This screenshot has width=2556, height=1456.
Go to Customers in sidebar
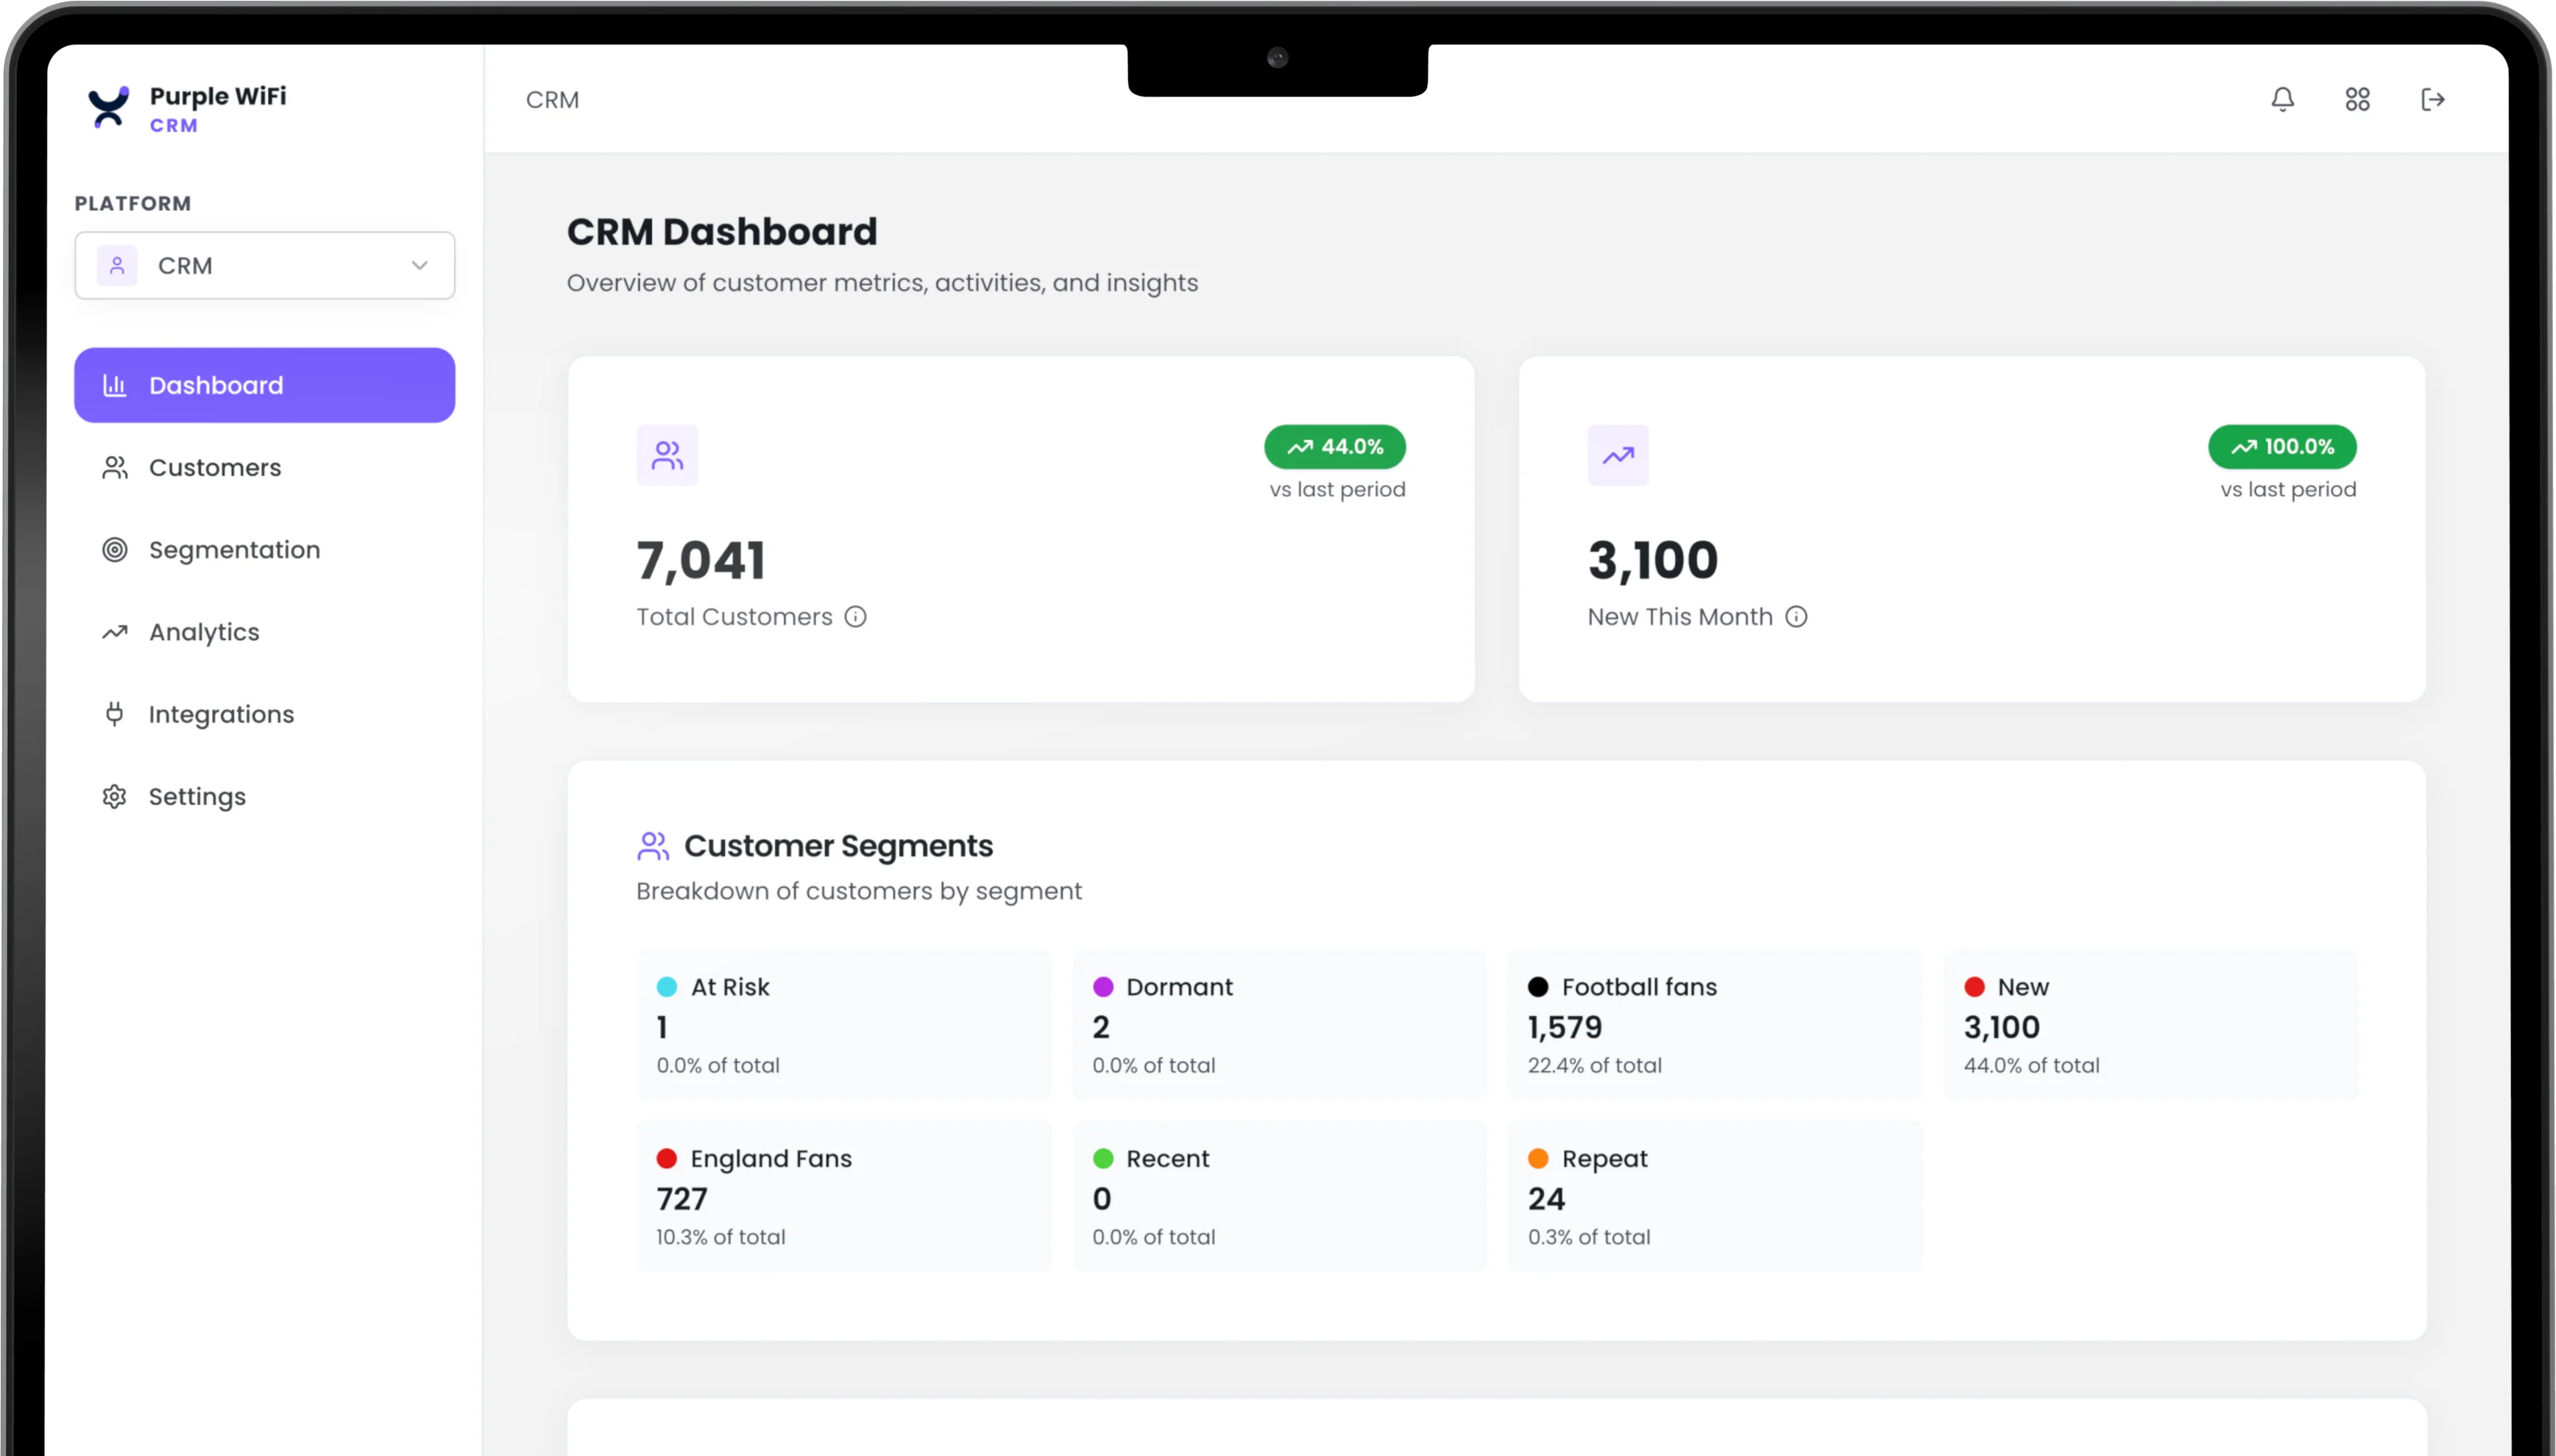[264, 467]
